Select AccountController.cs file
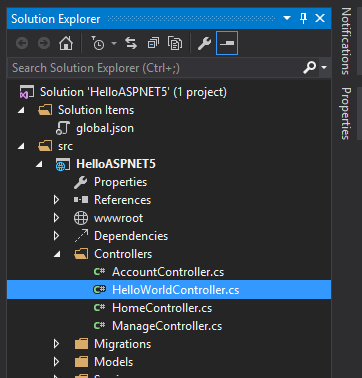 point(168,272)
